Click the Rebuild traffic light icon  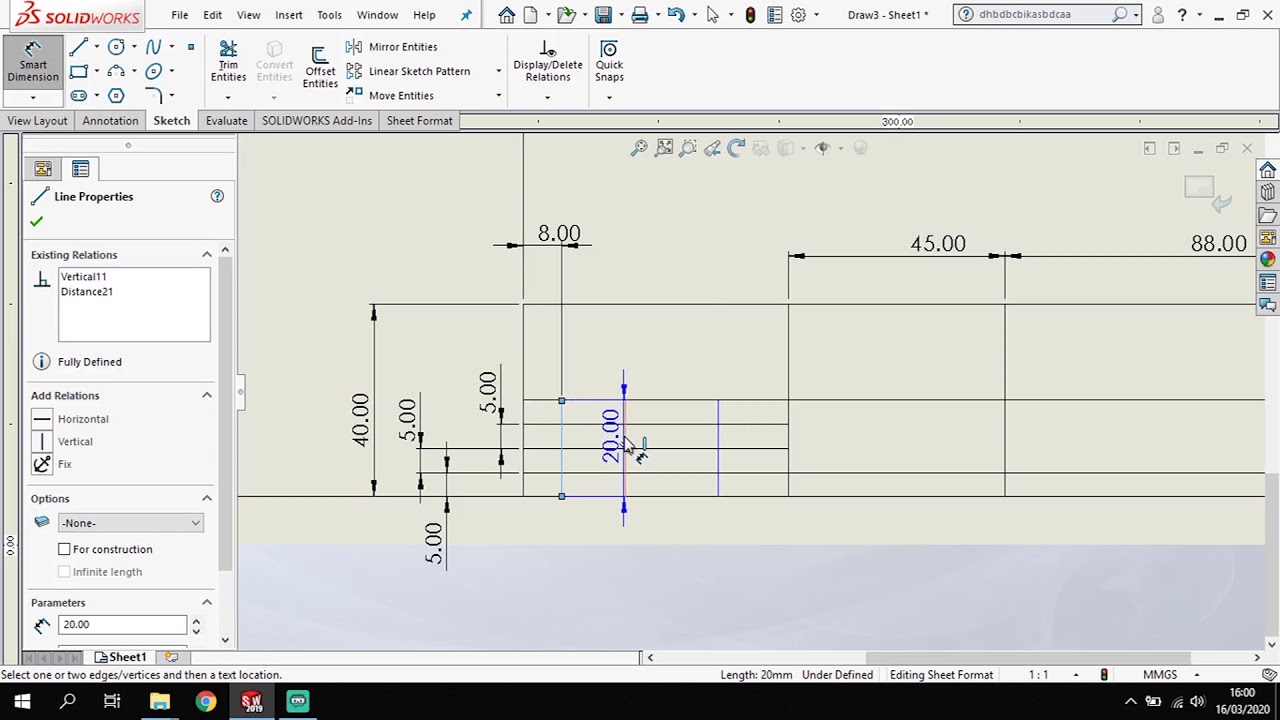pyautogui.click(x=750, y=15)
